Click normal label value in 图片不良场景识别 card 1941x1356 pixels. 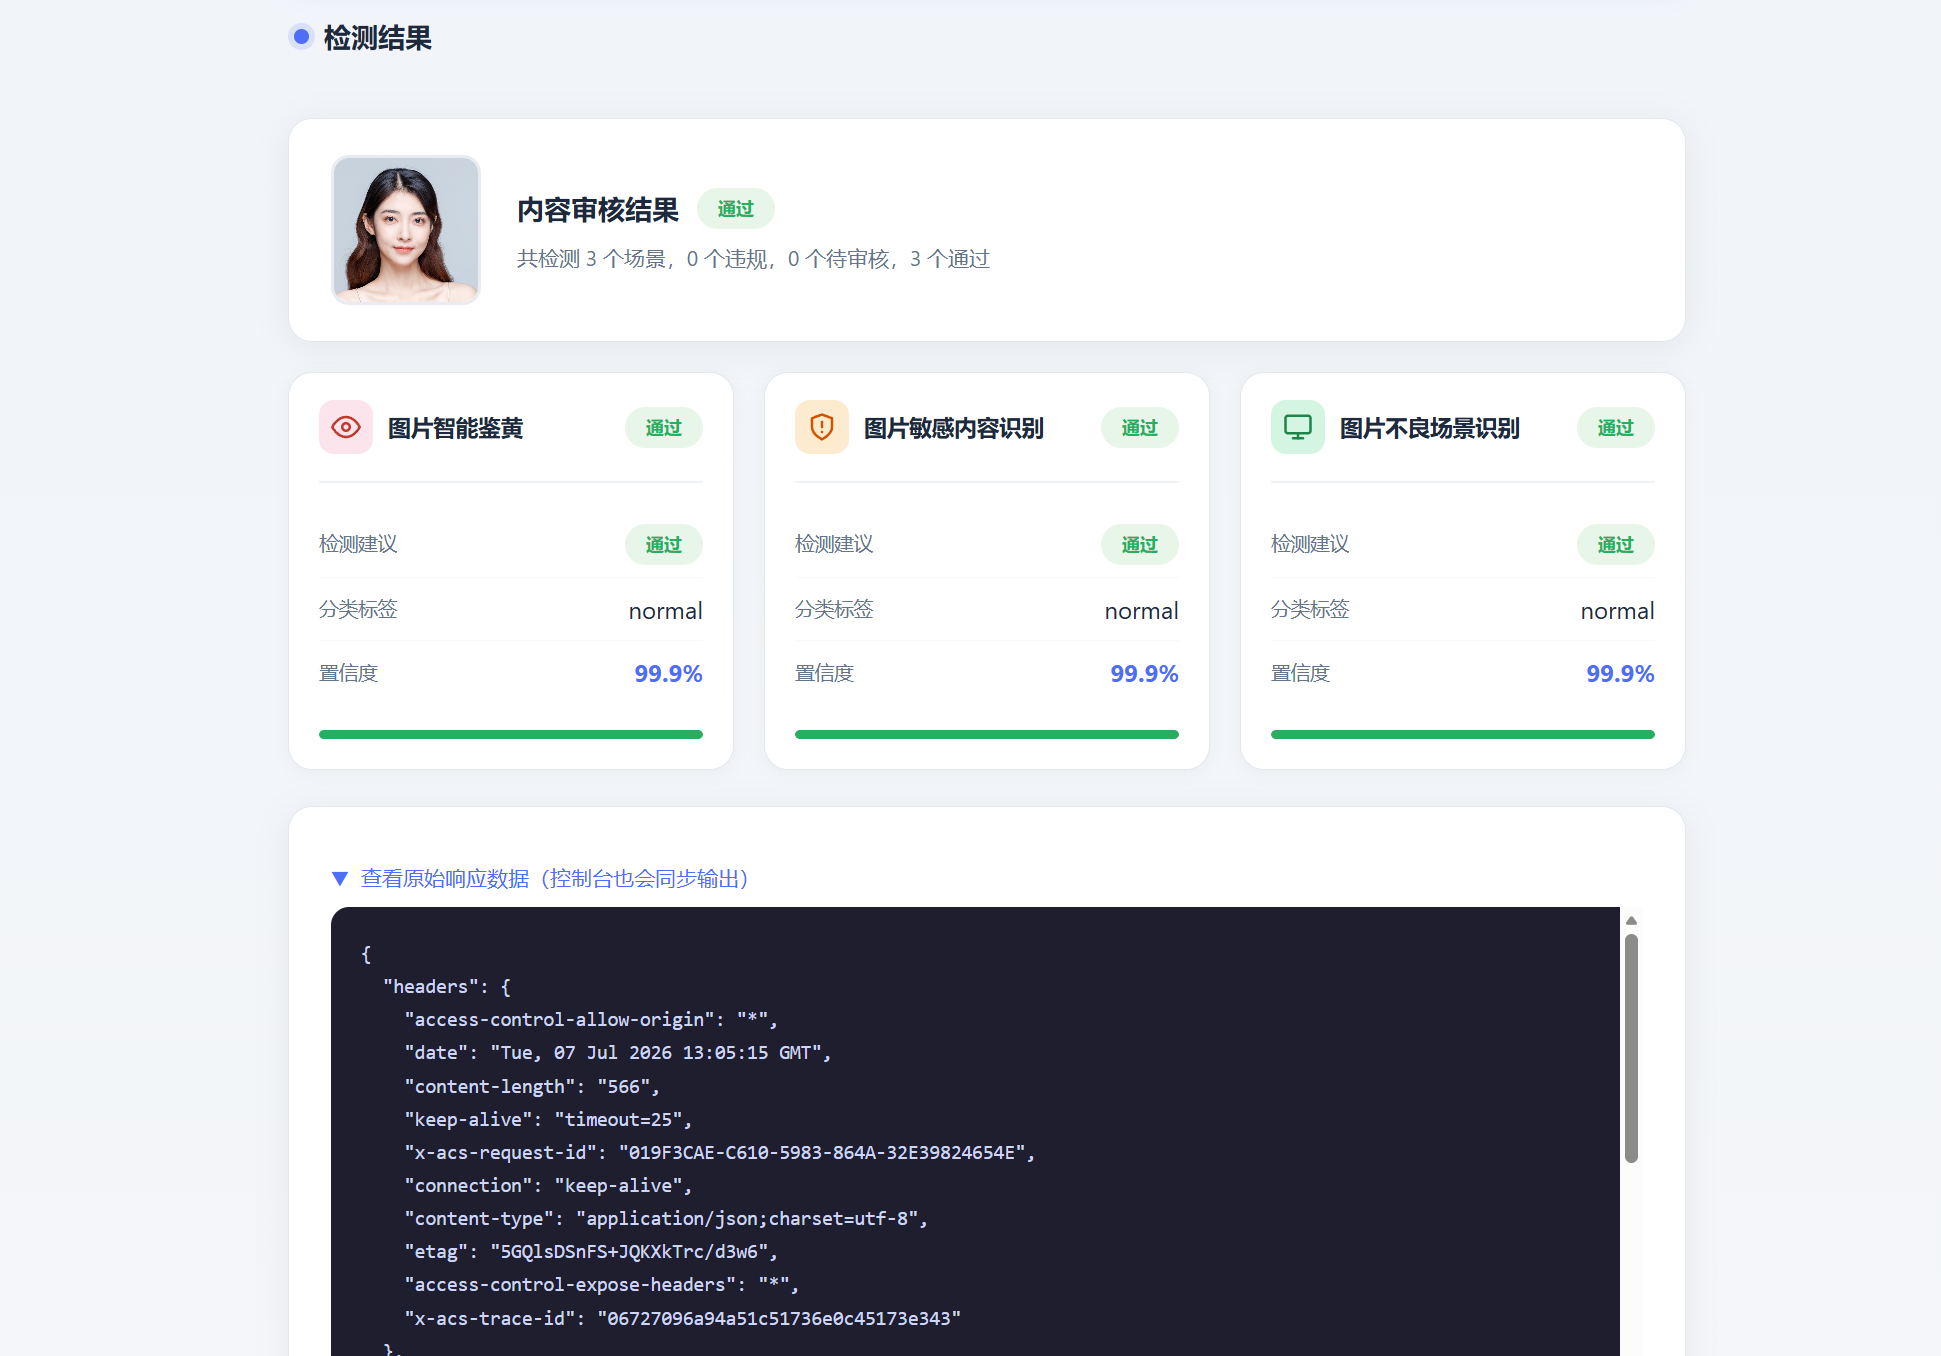click(x=1618, y=611)
